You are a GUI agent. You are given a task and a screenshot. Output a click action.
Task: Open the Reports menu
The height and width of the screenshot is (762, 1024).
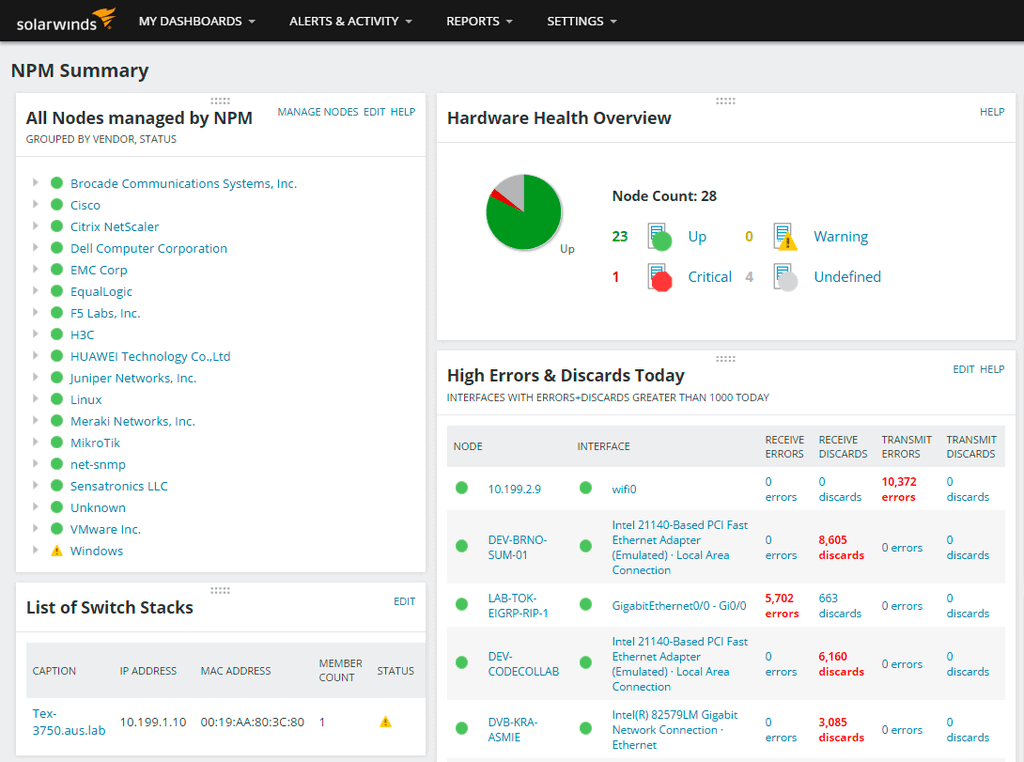click(479, 22)
